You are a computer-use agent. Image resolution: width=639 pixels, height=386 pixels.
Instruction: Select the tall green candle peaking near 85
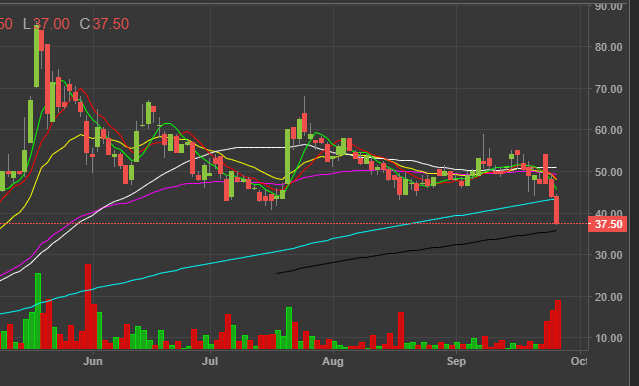tap(37, 56)
